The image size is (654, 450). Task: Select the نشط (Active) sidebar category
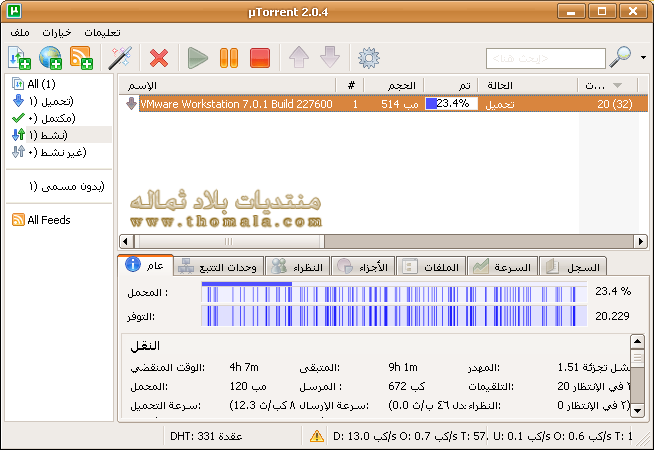48,135
